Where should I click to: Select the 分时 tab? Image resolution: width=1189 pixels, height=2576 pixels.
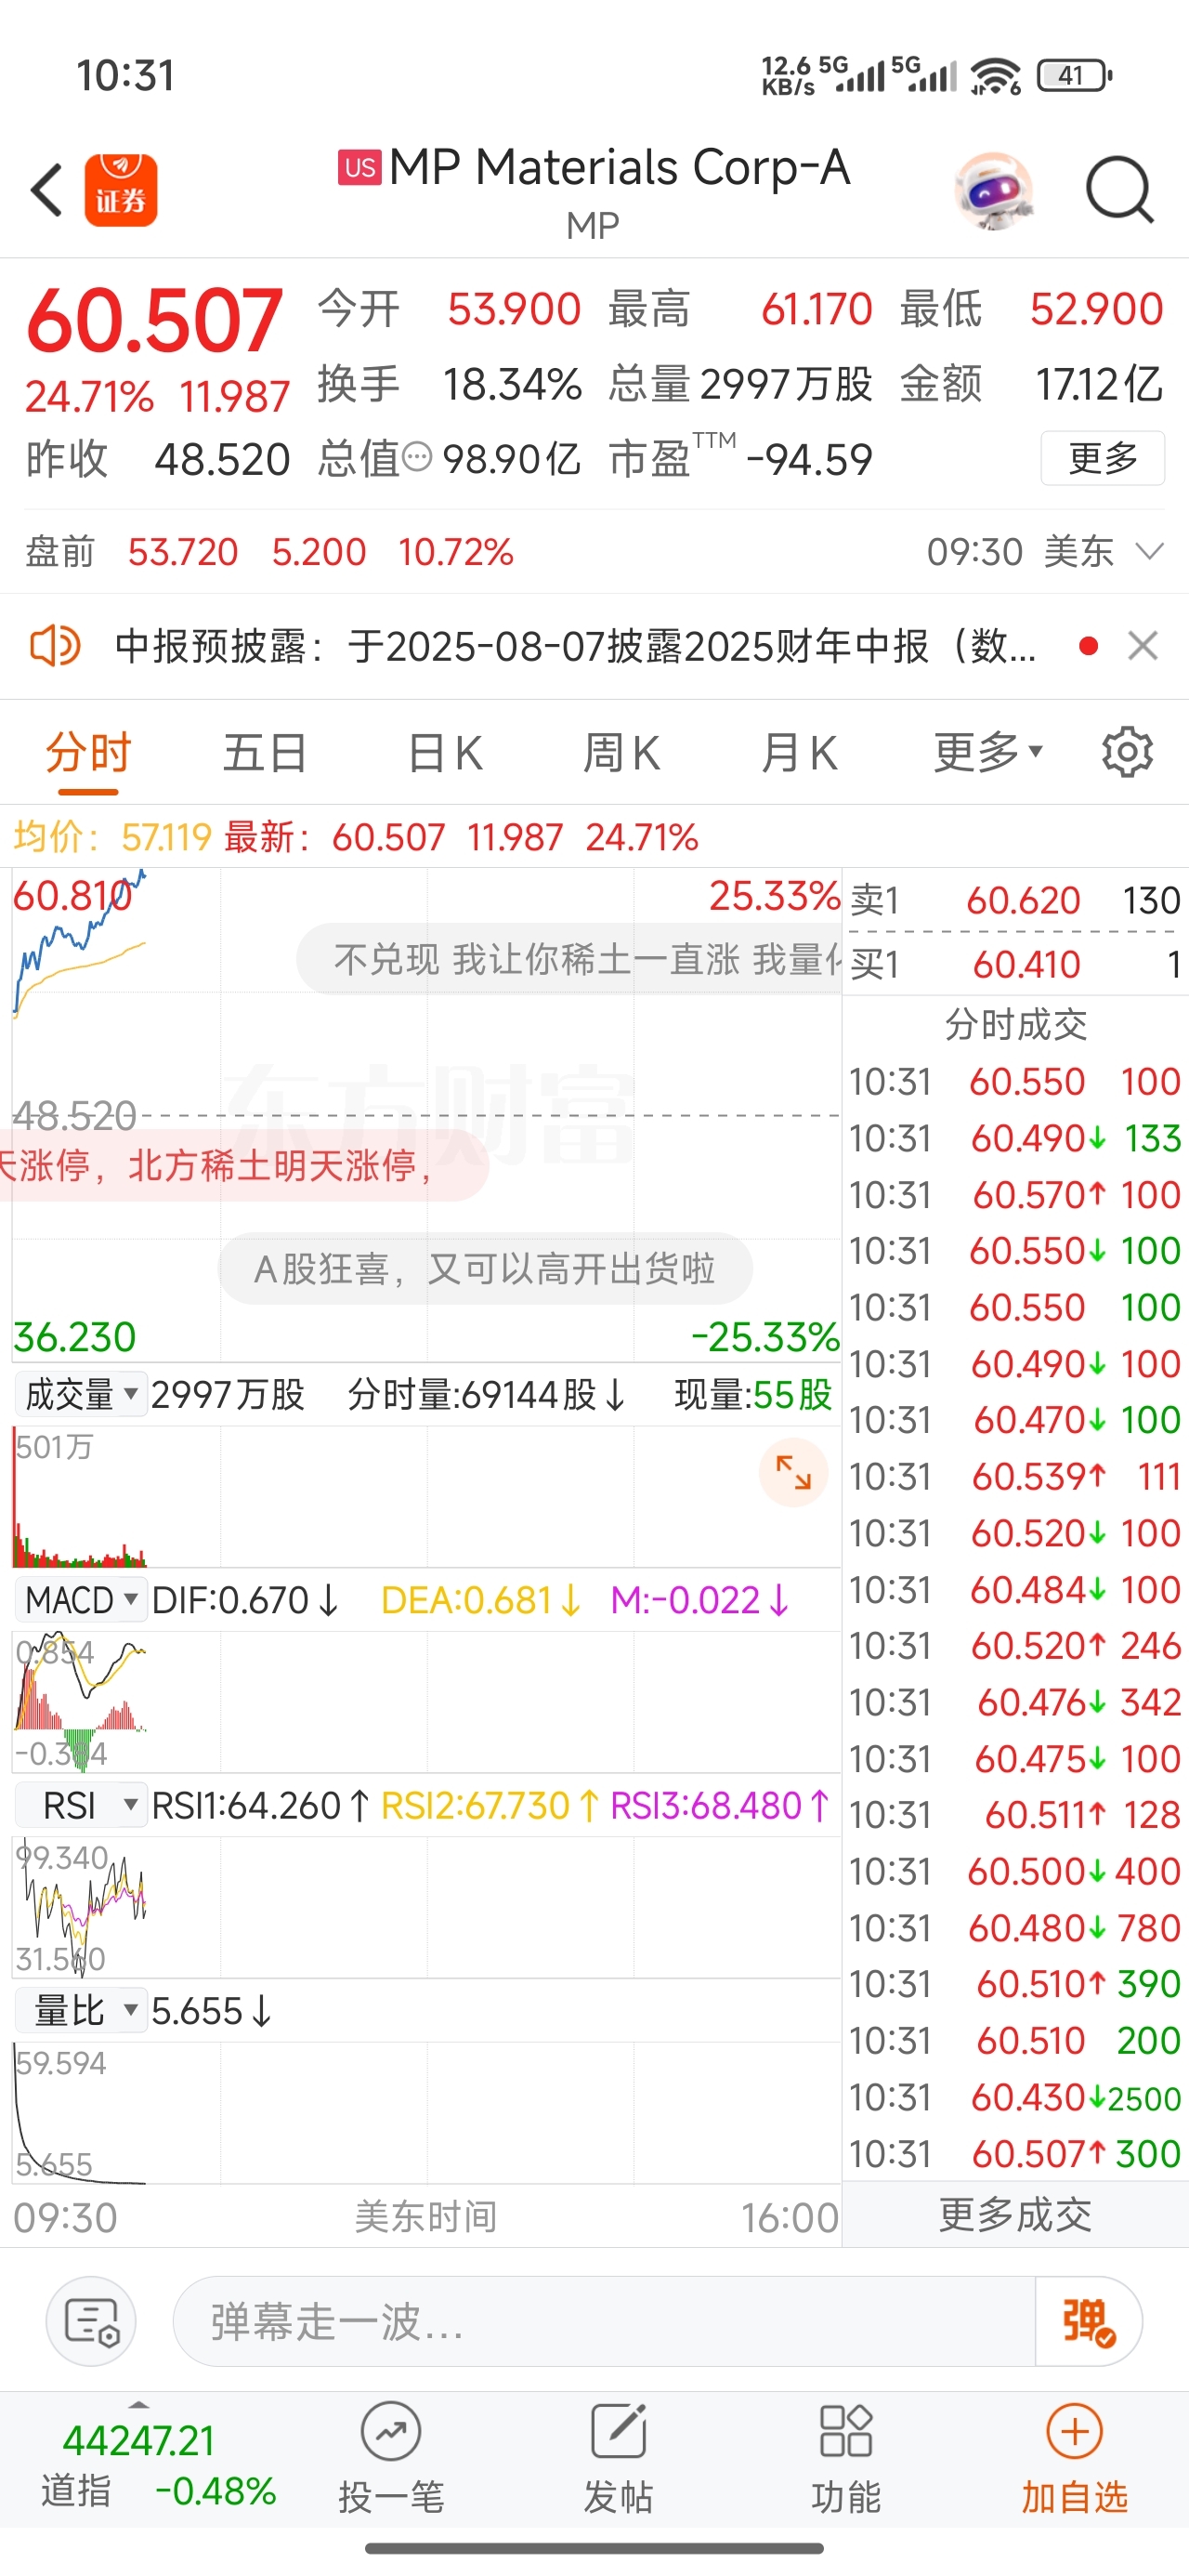click(x=88, y=753)
